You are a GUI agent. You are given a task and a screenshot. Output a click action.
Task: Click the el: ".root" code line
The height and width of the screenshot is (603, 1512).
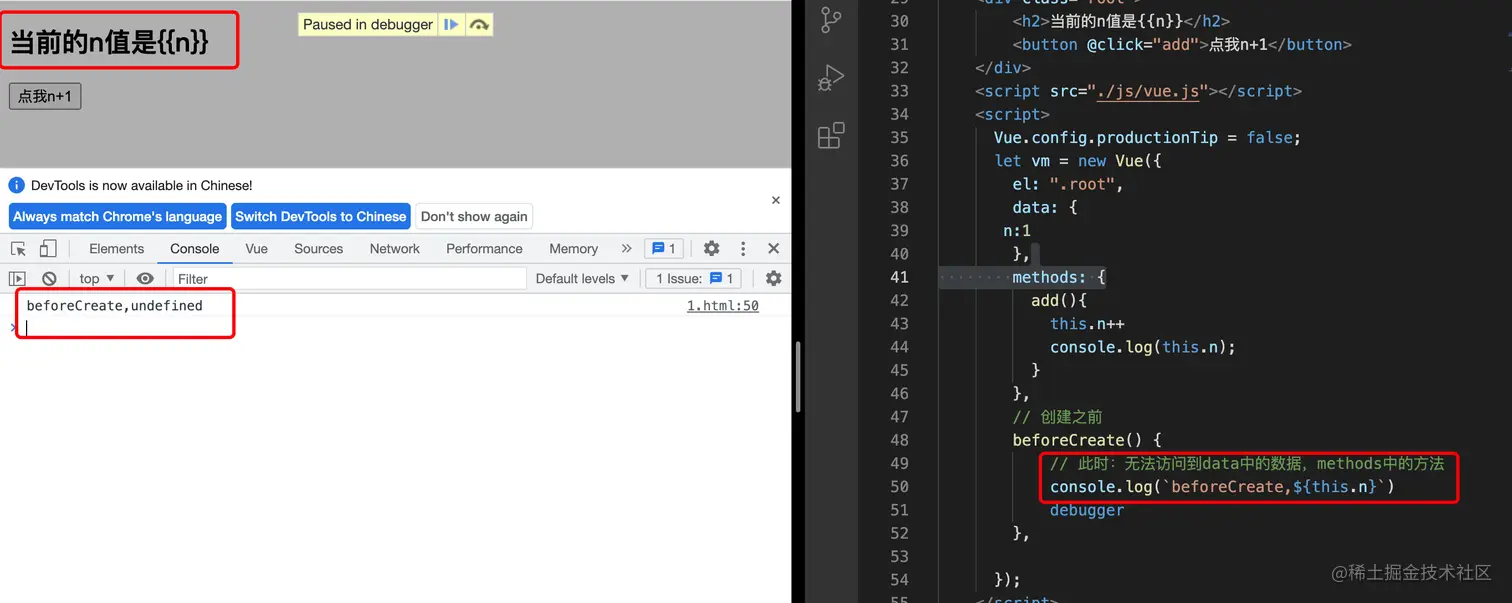tap(1068, 184)
